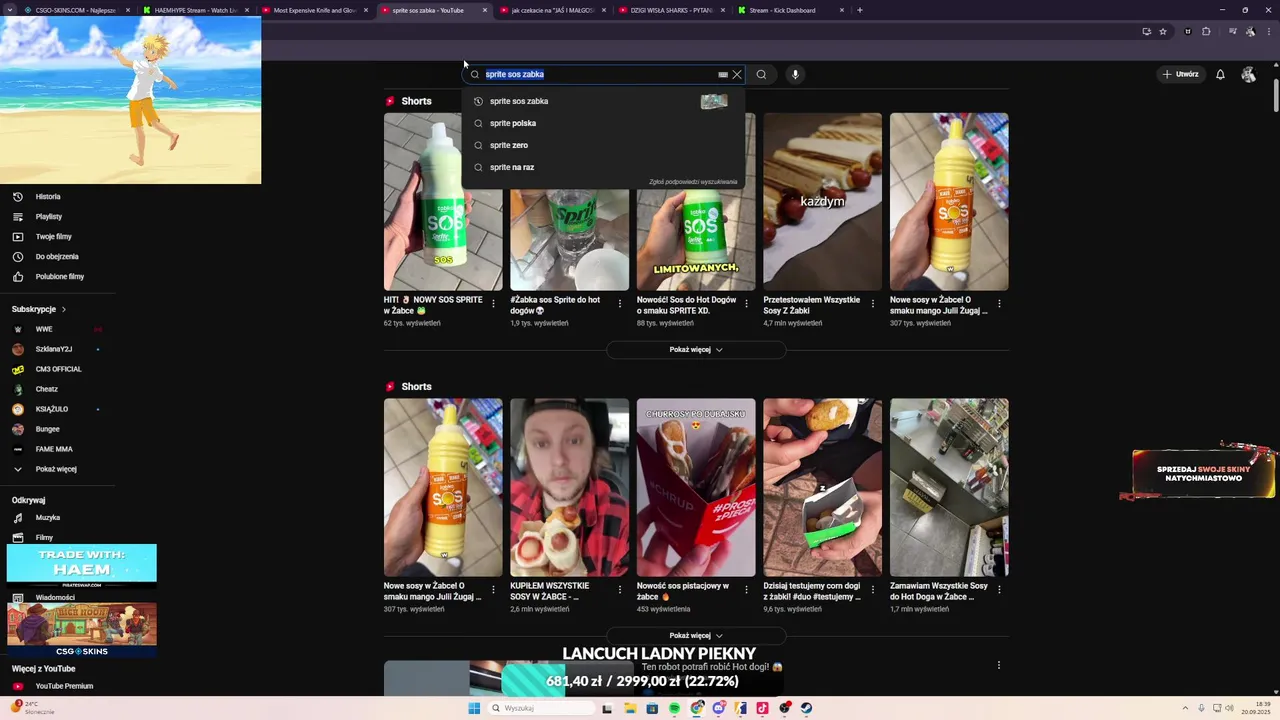
Task: Open options for 'Przetestowałem Wszystkie Sosy Z Żabki'
Action: click(873, 304)
